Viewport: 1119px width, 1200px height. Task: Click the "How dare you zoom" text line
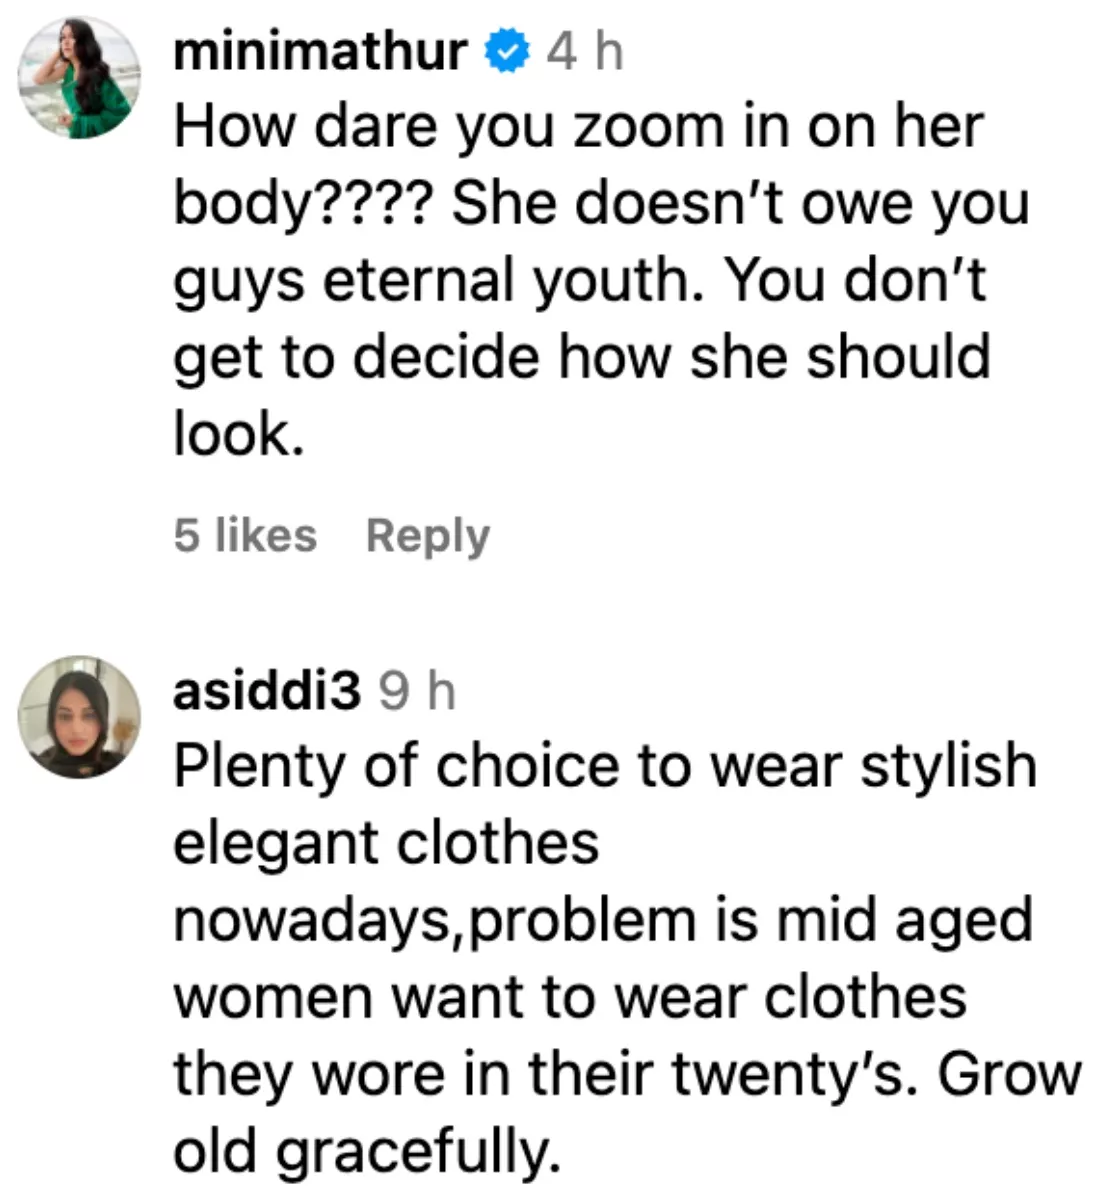coord(578,127)
